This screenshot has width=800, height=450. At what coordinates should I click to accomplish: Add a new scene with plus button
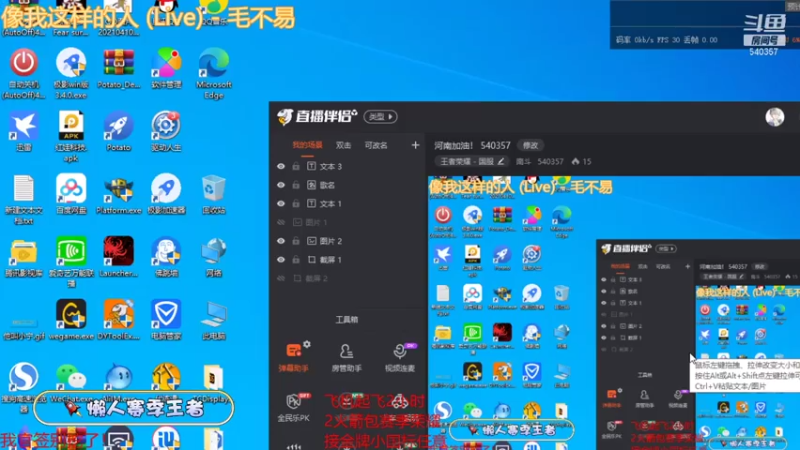(415, 145)
